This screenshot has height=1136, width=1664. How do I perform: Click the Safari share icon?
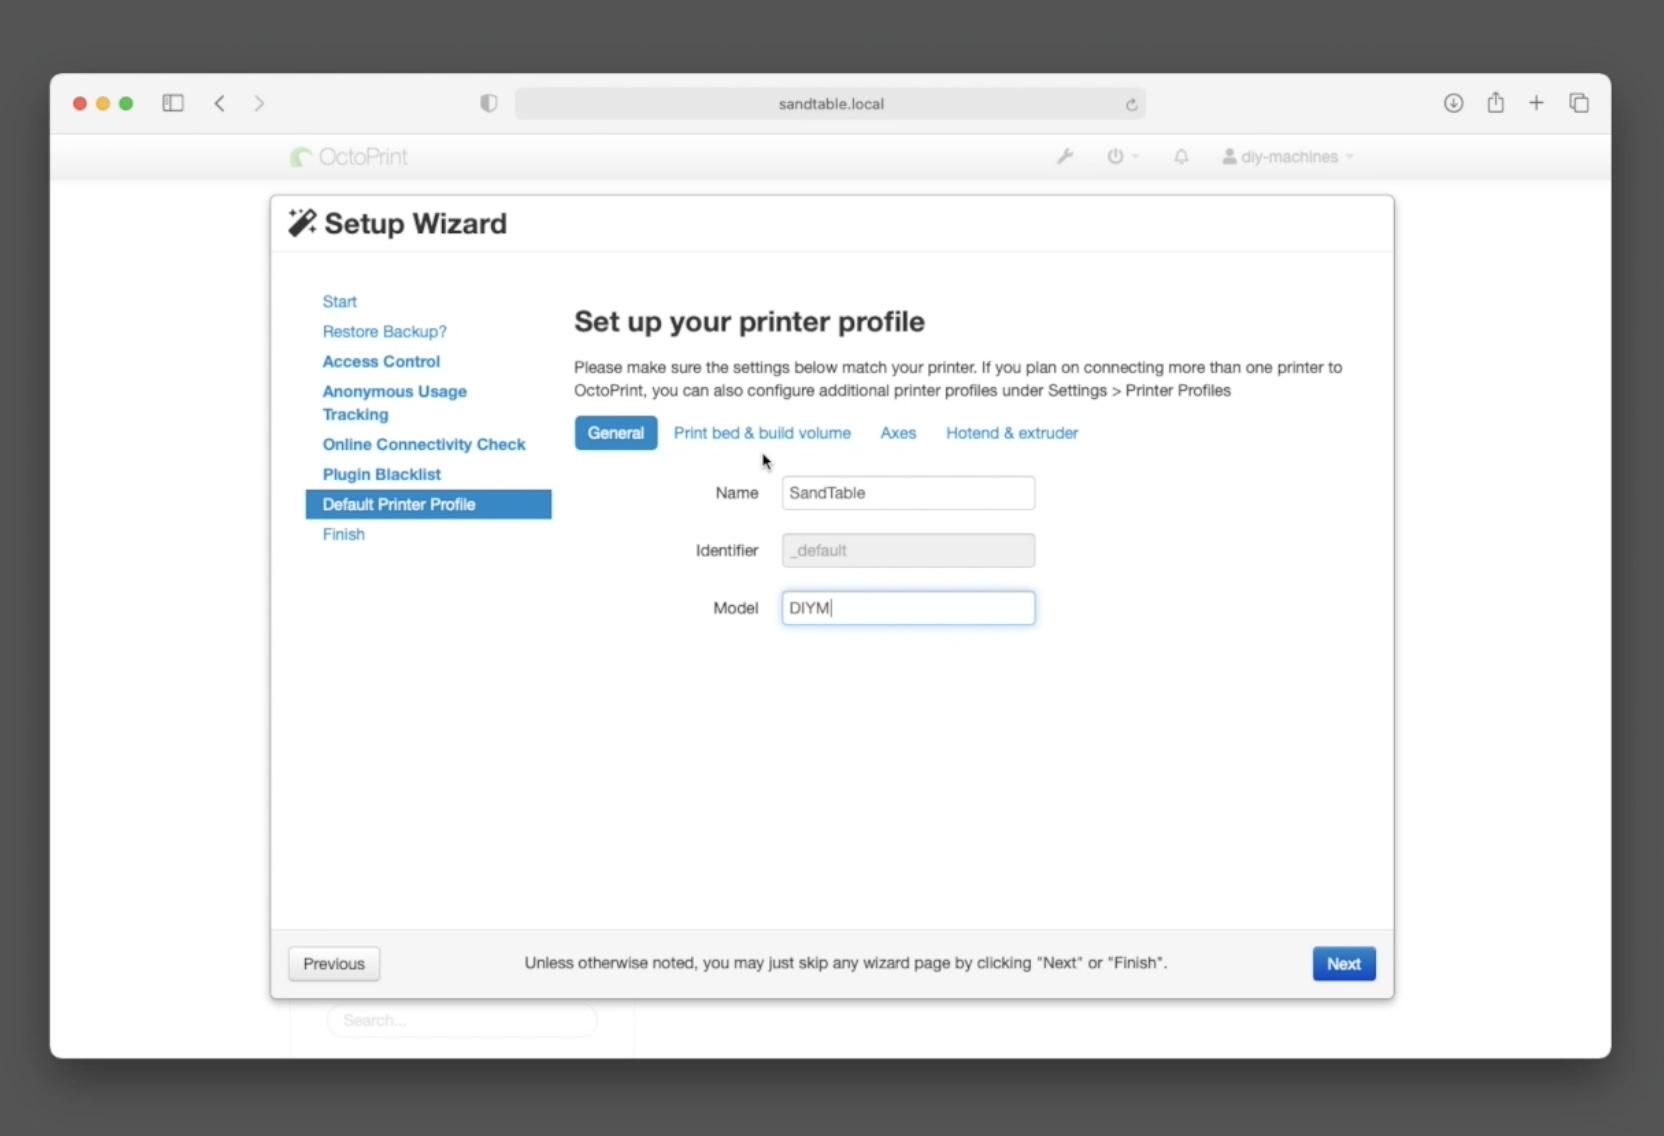[1495, 102]
